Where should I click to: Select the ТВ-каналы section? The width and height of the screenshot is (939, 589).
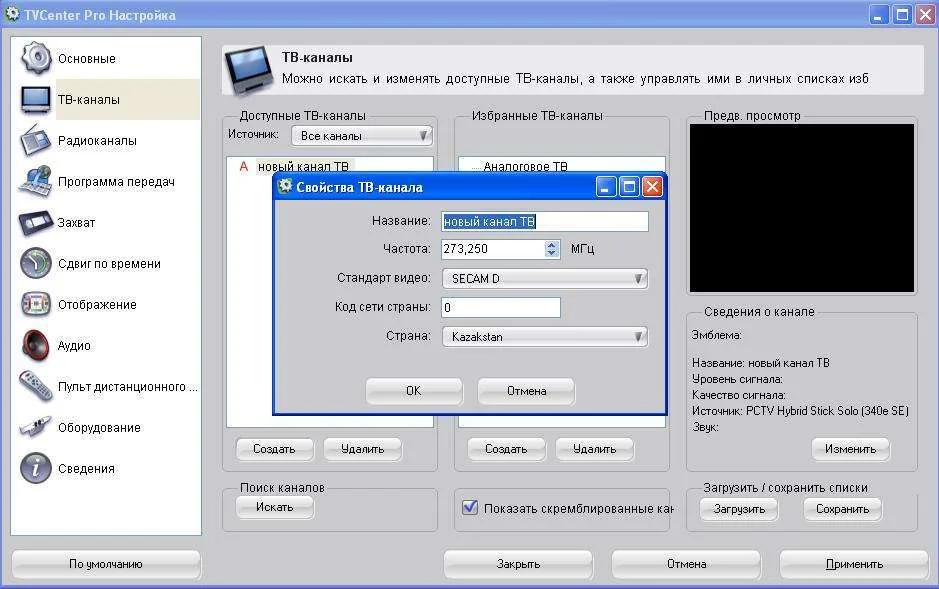tap(89, 99)
